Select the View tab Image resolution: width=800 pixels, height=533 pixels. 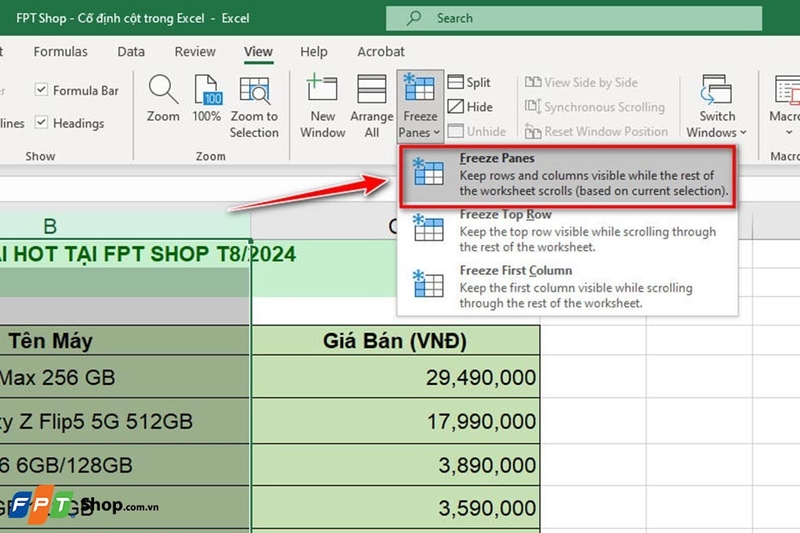258,52
